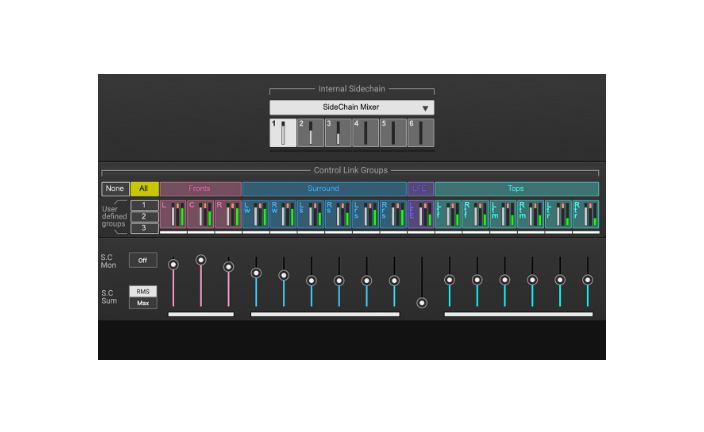Select sidechain slot 1
Viewport: 704px width, 432px height.
pos(282,133)
